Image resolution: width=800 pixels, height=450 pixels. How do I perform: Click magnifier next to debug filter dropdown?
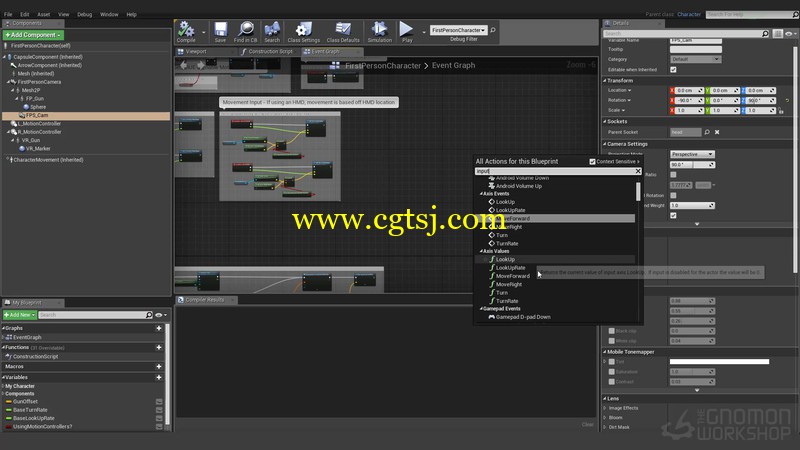coord(493,30)
